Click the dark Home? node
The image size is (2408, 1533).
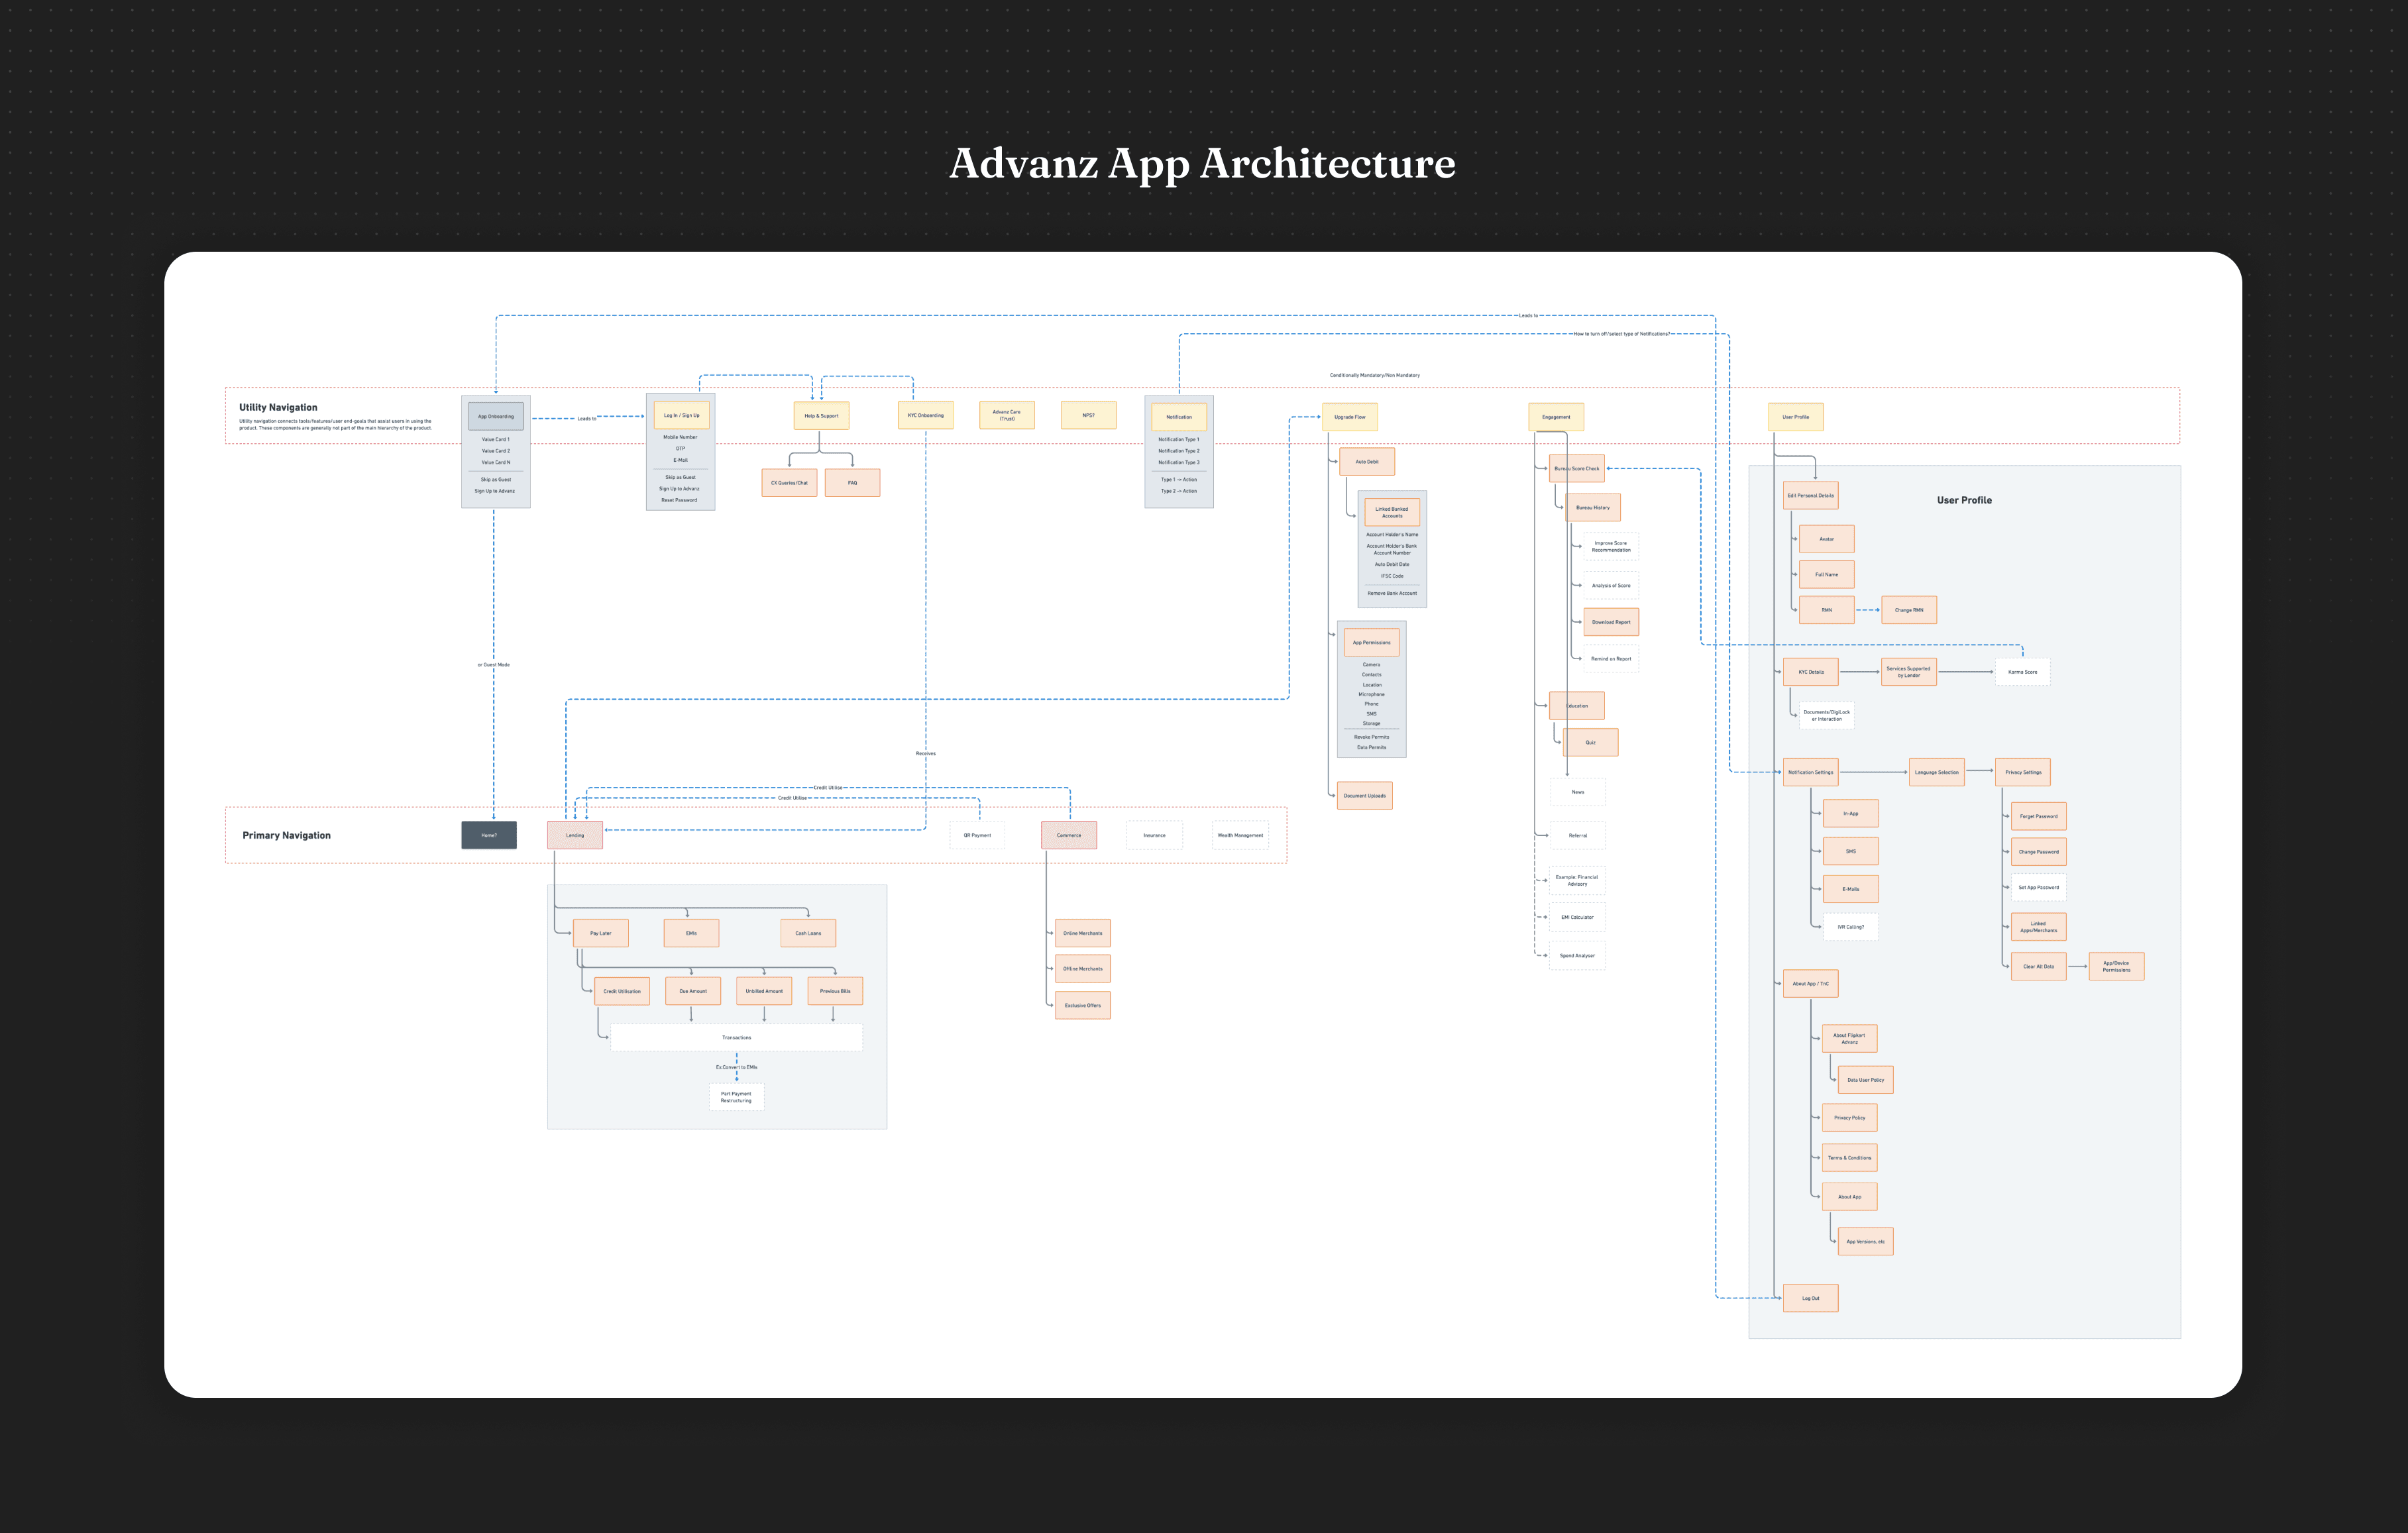[489, 835]
